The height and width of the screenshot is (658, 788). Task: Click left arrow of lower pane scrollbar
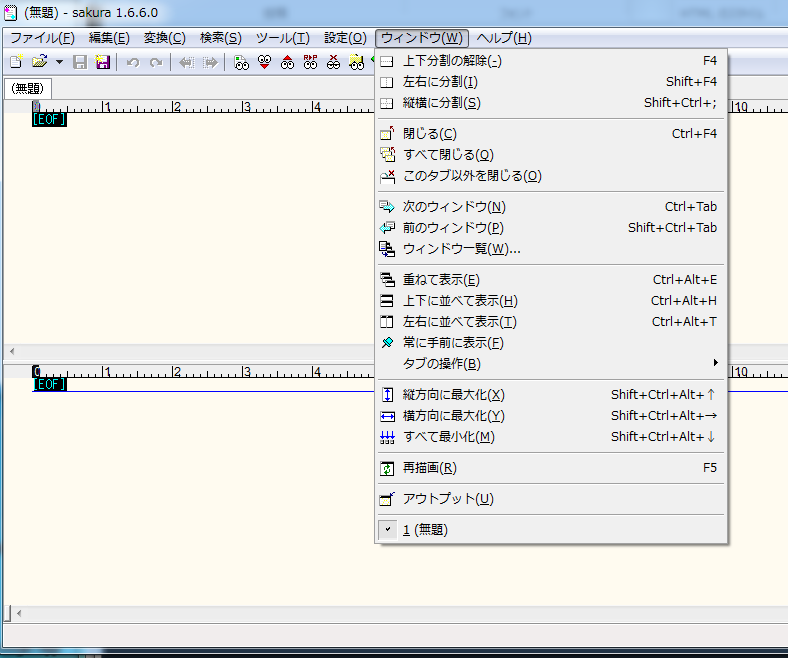[x=19, y=613]
